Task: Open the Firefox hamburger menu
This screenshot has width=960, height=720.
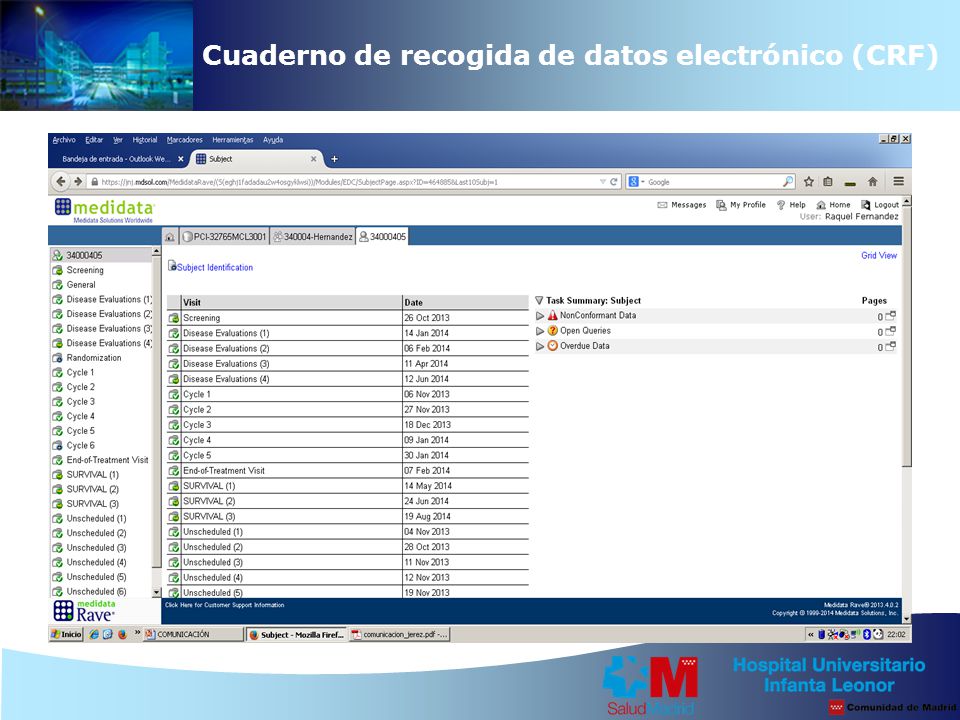Action: click(x=898, y=181)
